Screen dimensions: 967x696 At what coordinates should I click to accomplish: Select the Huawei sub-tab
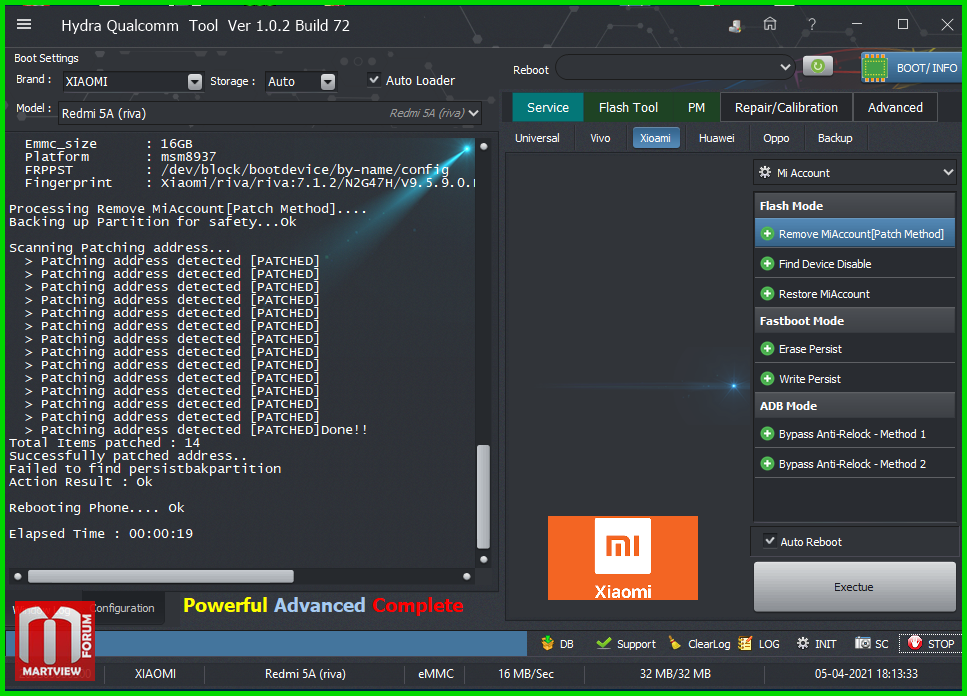coord(717,138)
